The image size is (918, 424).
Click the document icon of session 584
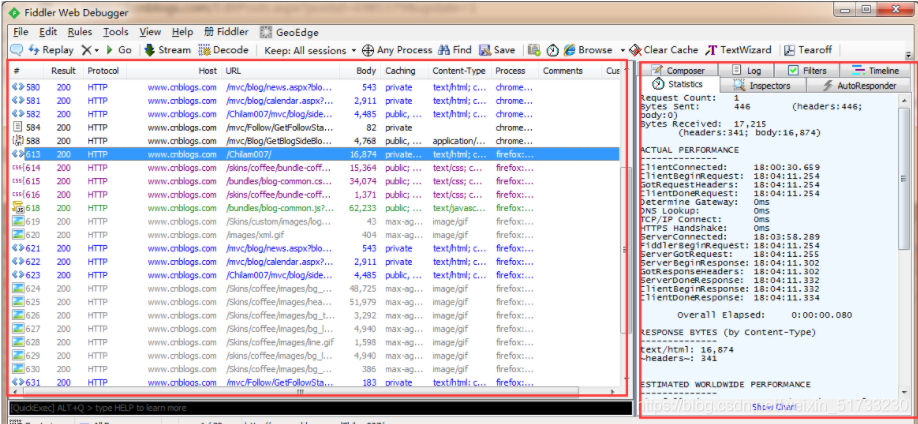pos(18,127)
